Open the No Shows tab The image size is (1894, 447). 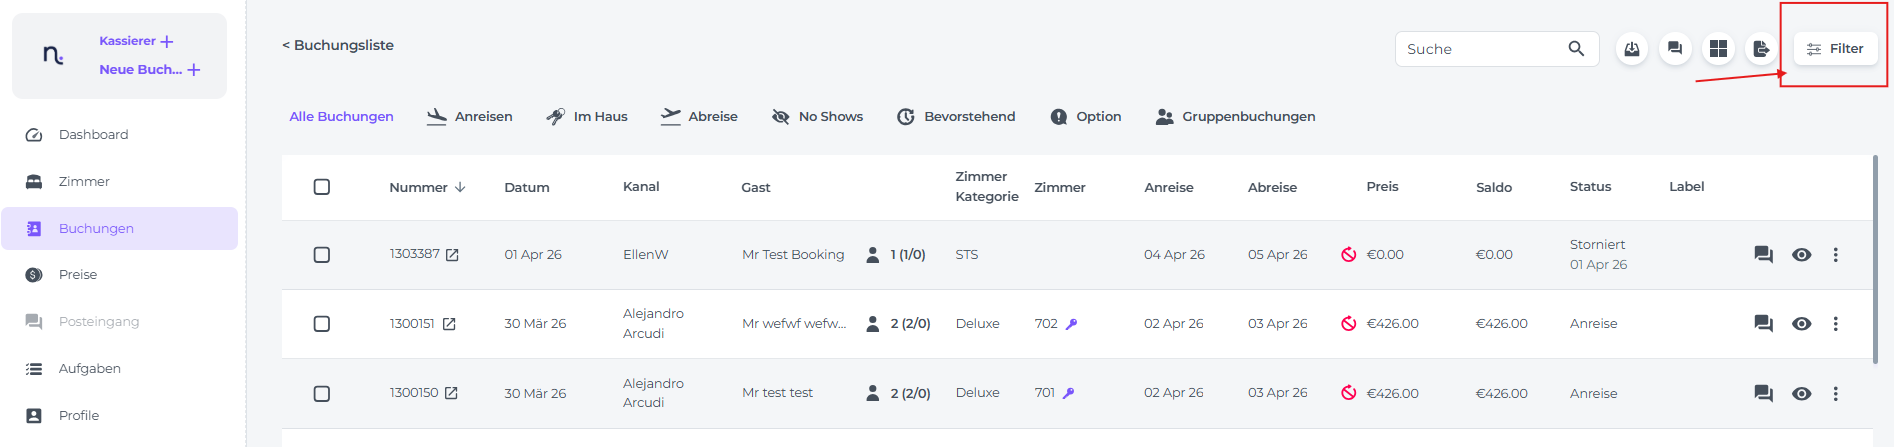point(817,117)
